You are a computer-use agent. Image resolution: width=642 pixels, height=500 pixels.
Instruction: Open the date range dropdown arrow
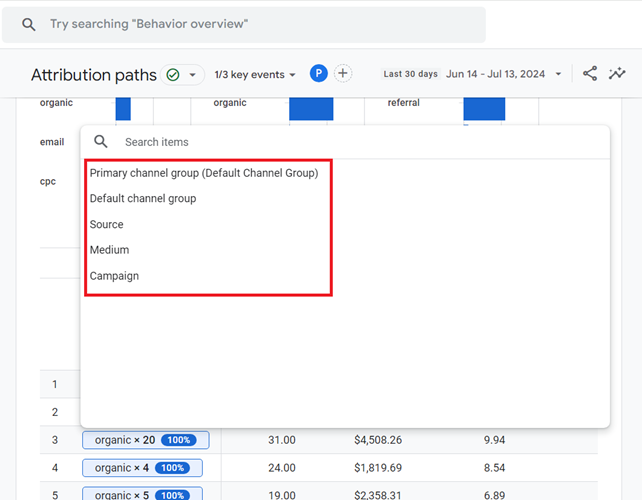click(x=558, y=74)
